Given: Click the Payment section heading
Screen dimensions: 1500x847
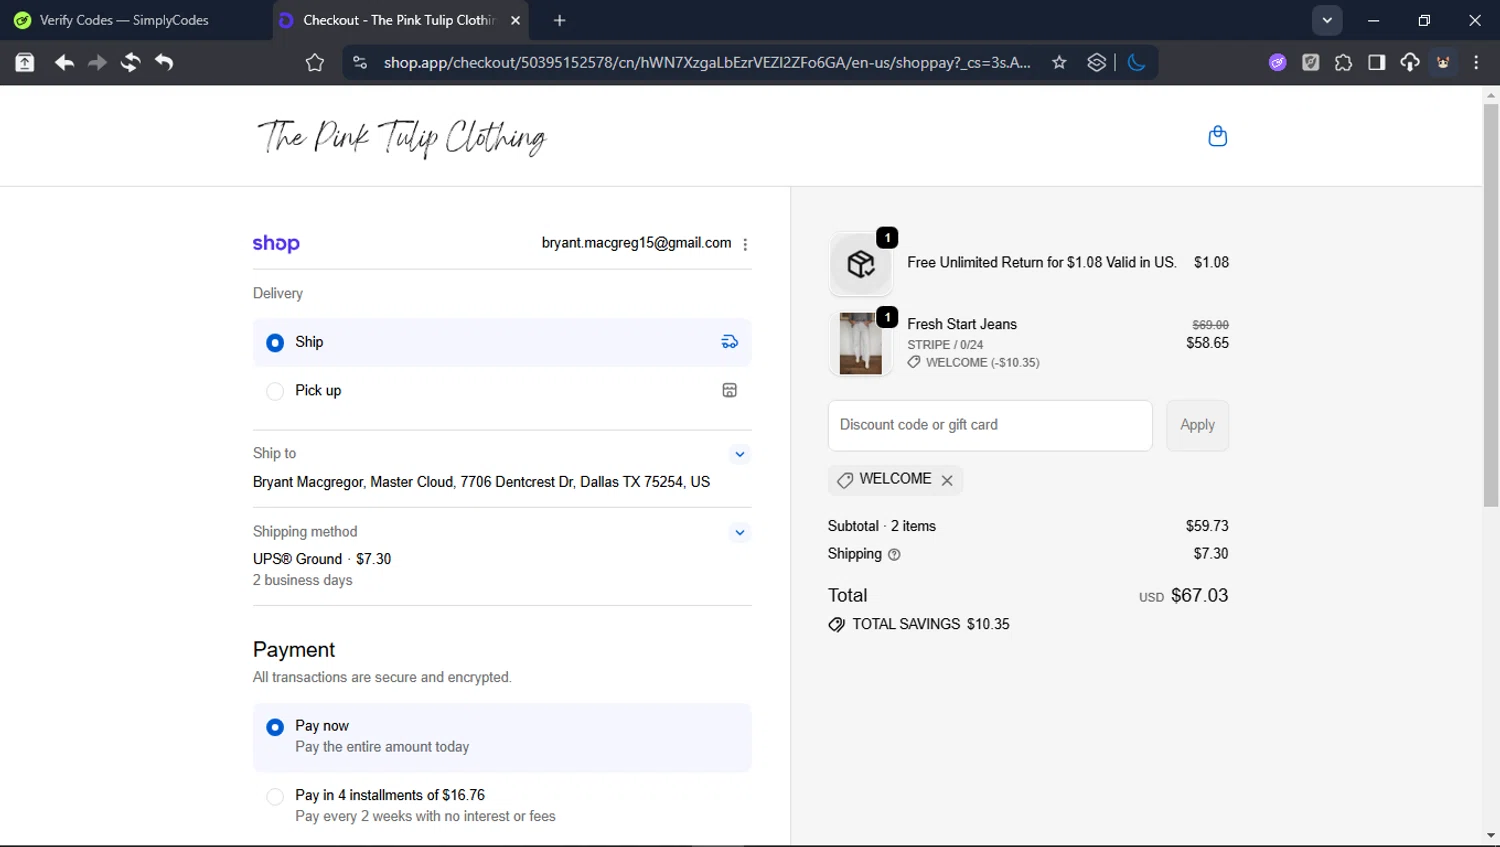Looking at the screenshot, I should [x=294, y=650].
